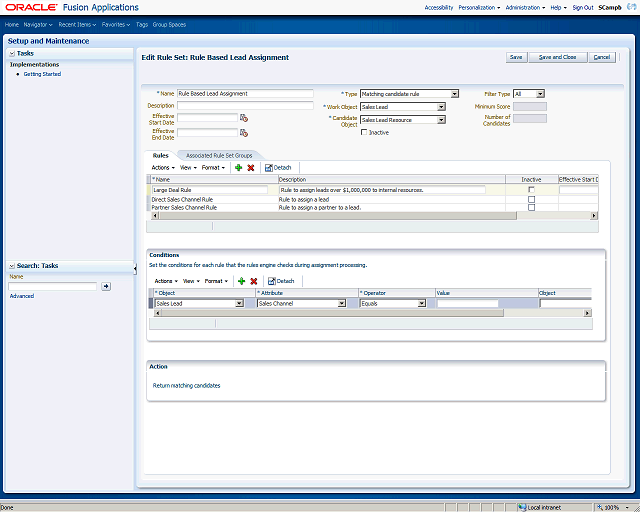
Task: Check Inactive for the Partner Sales Channel Rule
Action: click(531, 207)
